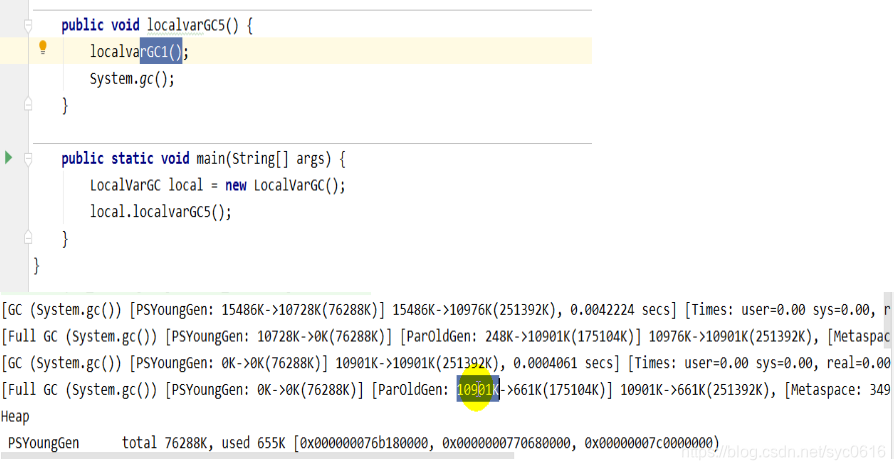The height and width of the screenshot is (470, 895).
Task: Run main method via green arrow
Action: [x=8, y=158]
